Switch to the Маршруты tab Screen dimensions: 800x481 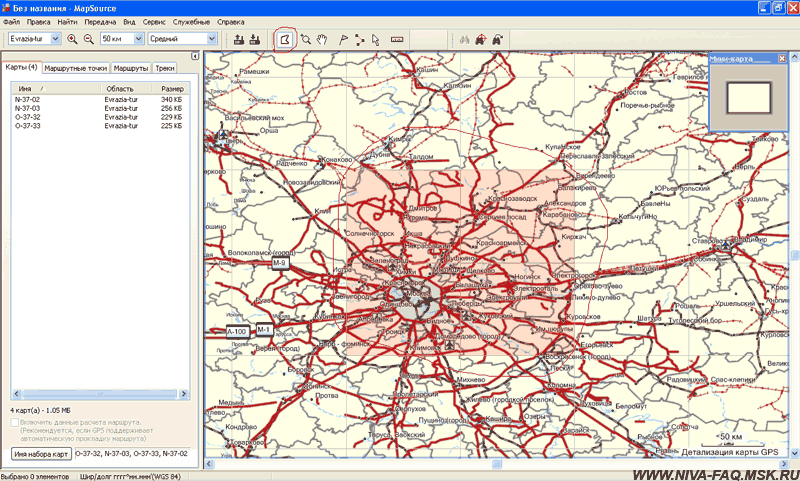click(x=131, y=68)
